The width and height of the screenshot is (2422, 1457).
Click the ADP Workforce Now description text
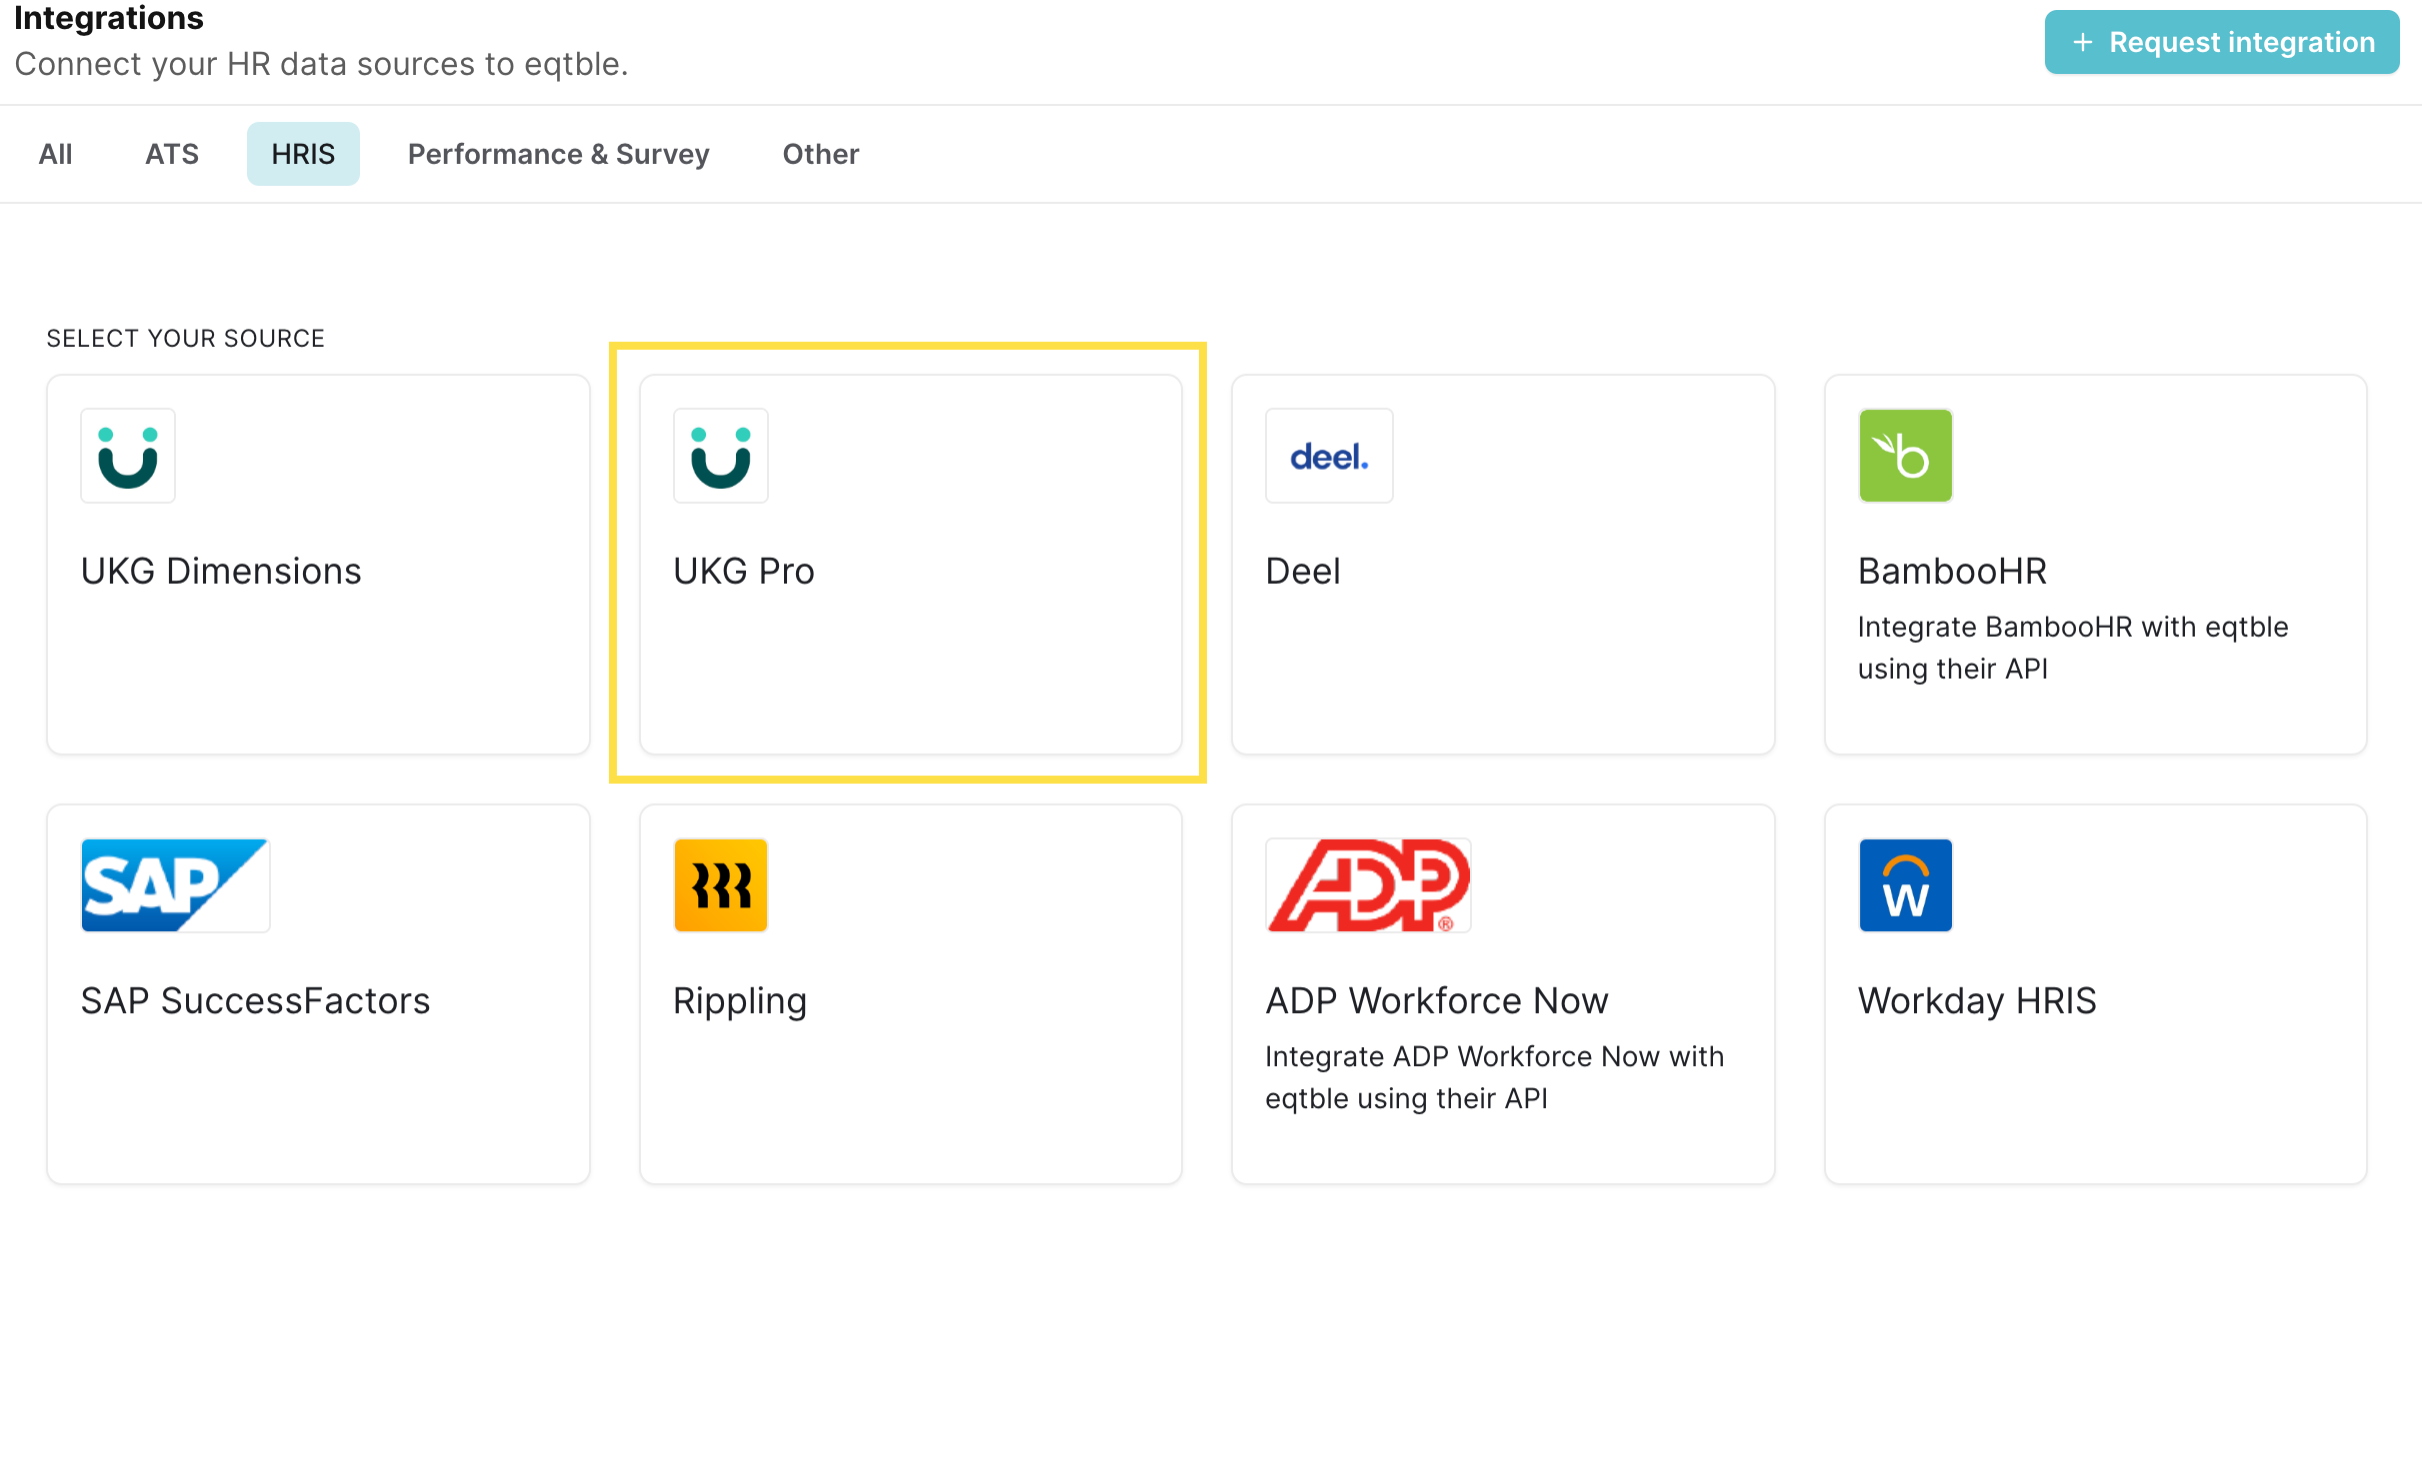(x=1493, y=1077)
